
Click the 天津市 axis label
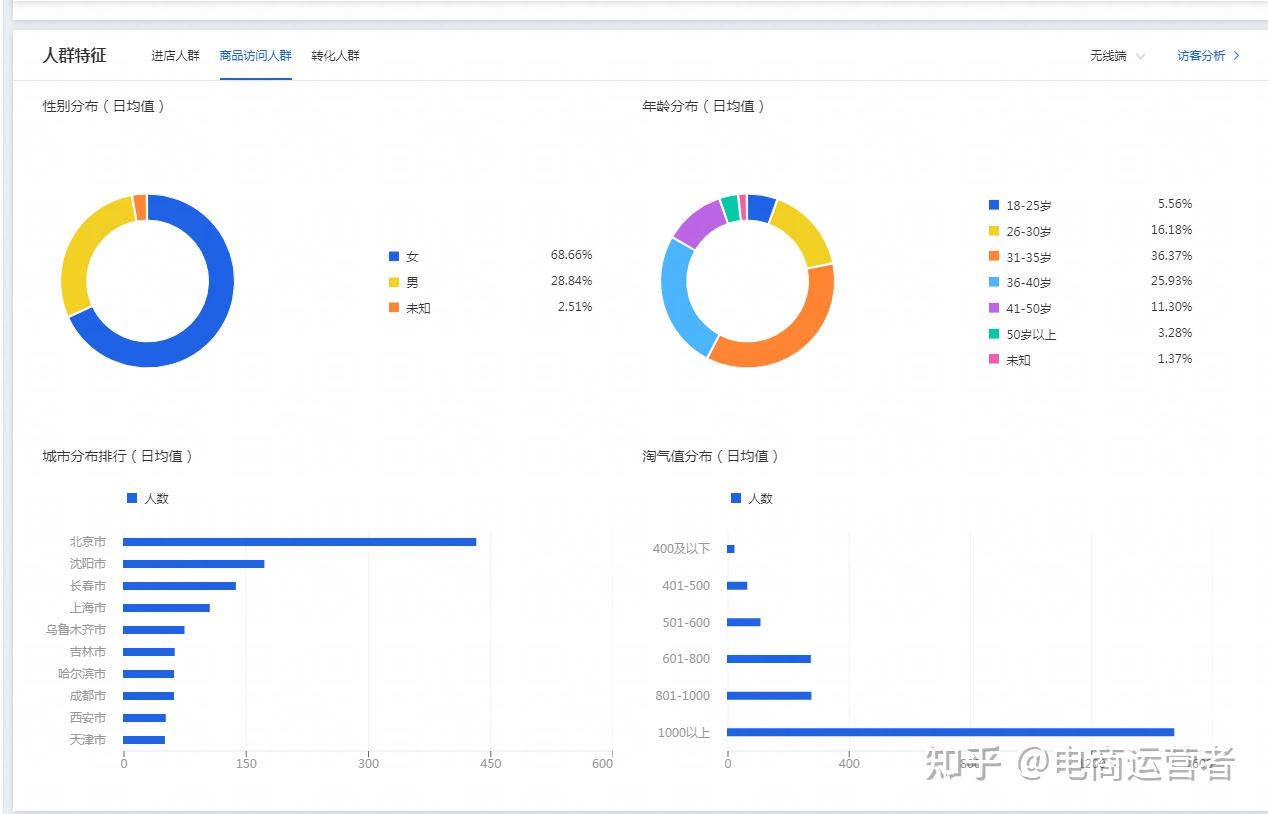[88, 740]
